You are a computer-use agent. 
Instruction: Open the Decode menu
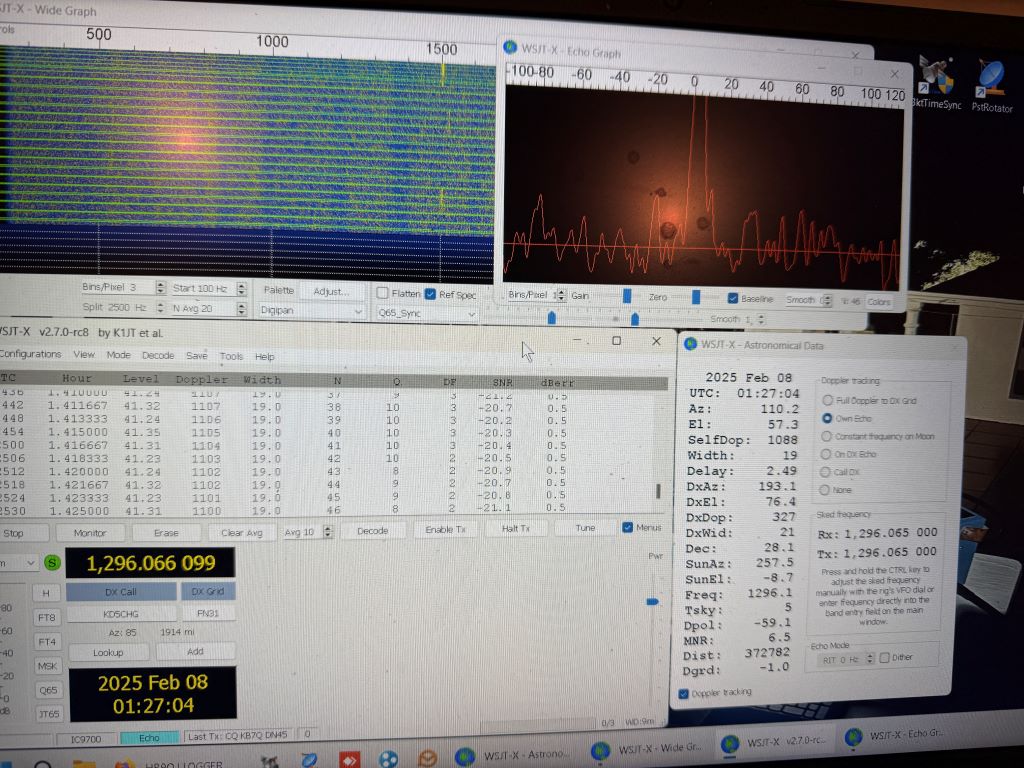point(158,355)
